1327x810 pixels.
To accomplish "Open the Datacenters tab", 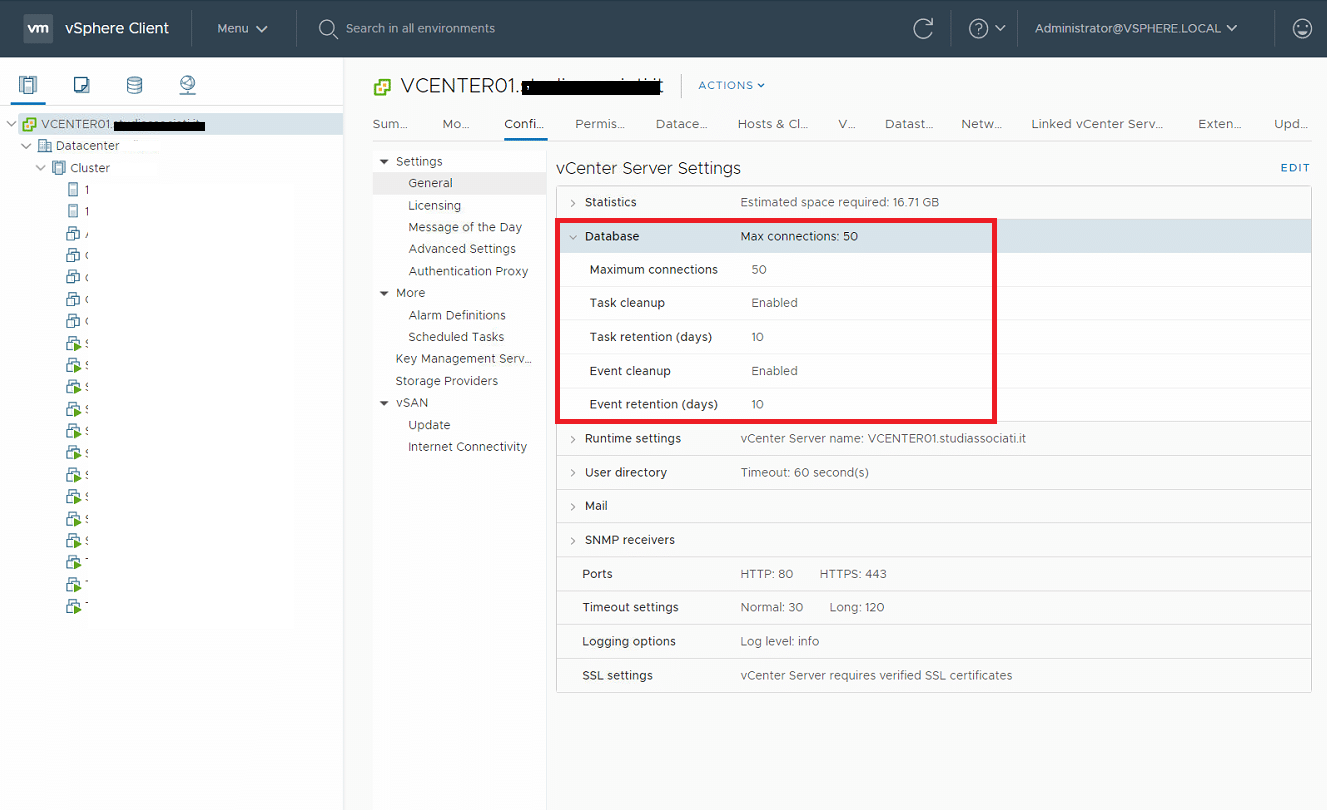I will pyautogui.click(x=681, y=124).
